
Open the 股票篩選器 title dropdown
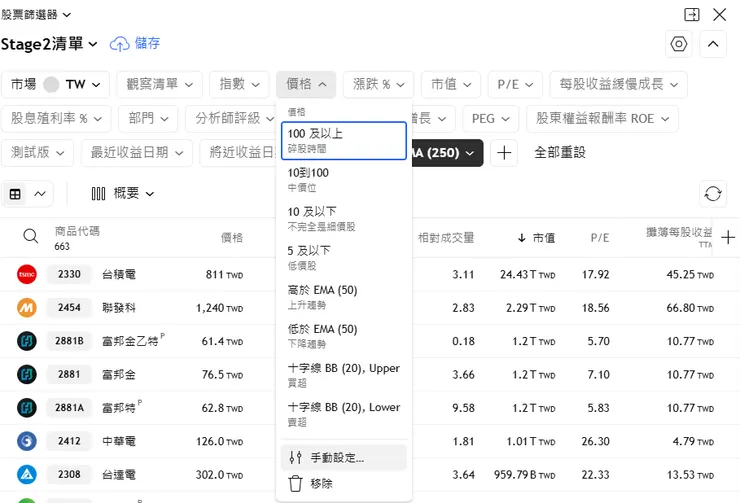[36, 15]
